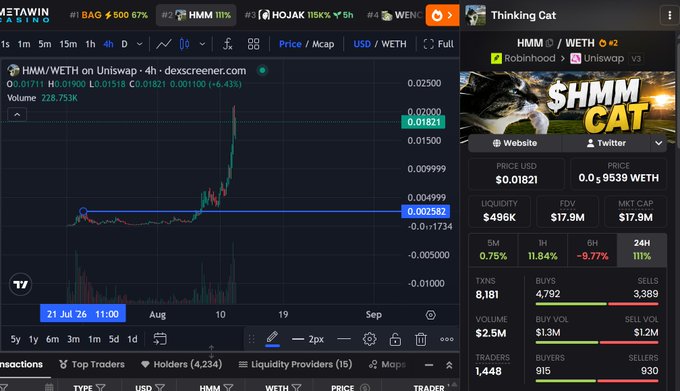Open the token Website link
Screen dimensions: 680x391
515,143
